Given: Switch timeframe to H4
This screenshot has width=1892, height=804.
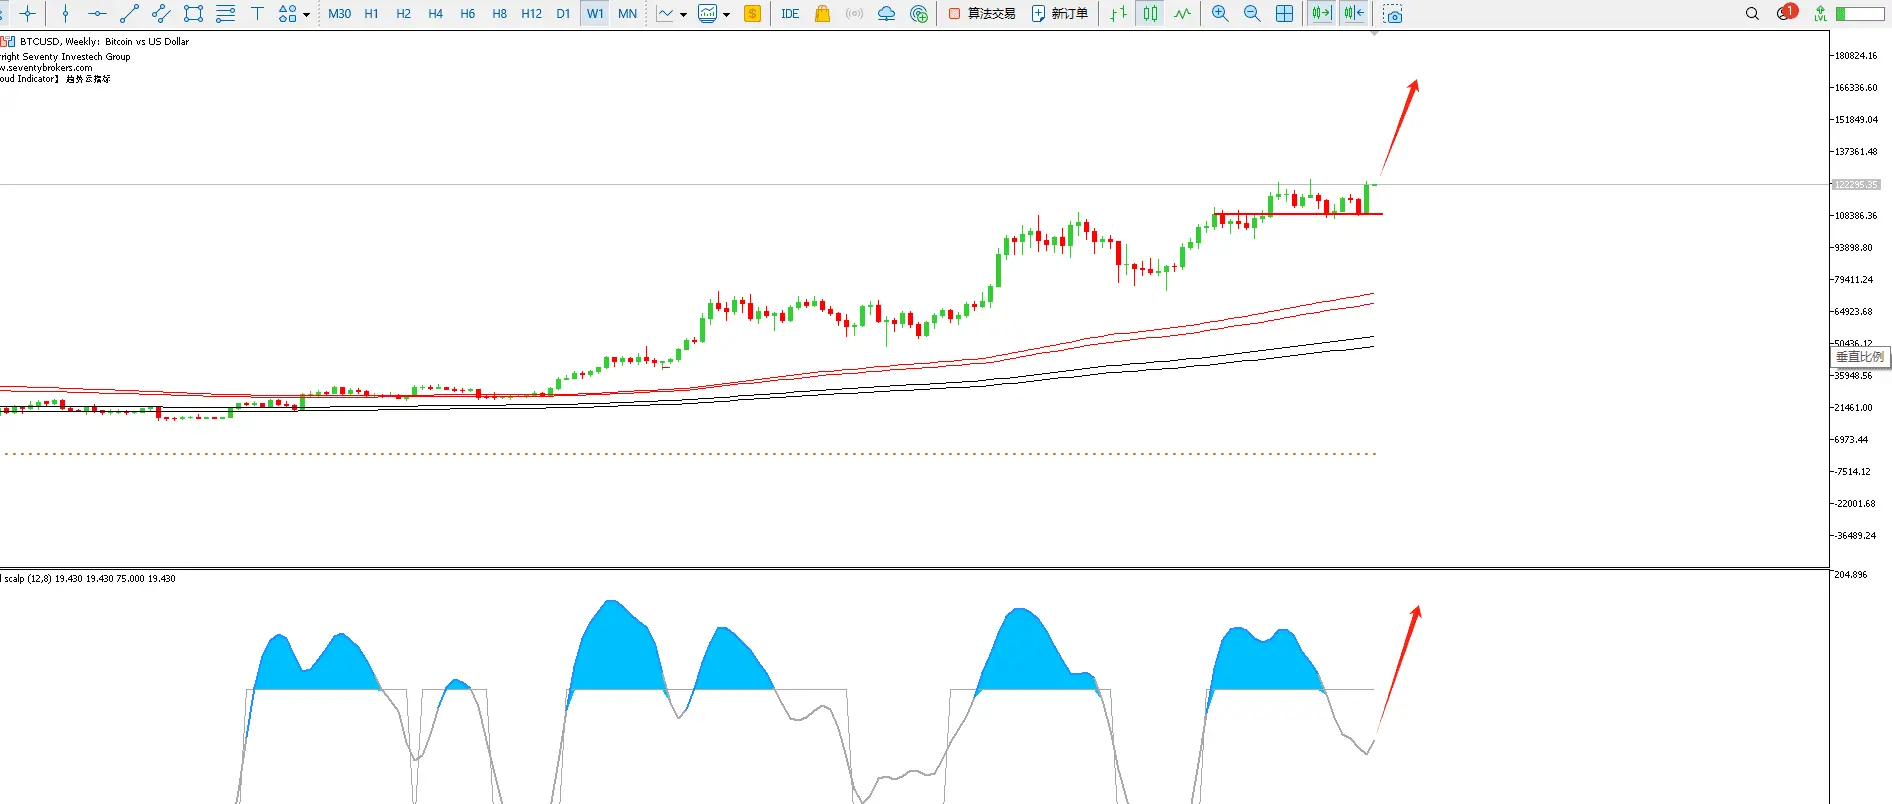Looking at the screenshot, I should [436, 14].
